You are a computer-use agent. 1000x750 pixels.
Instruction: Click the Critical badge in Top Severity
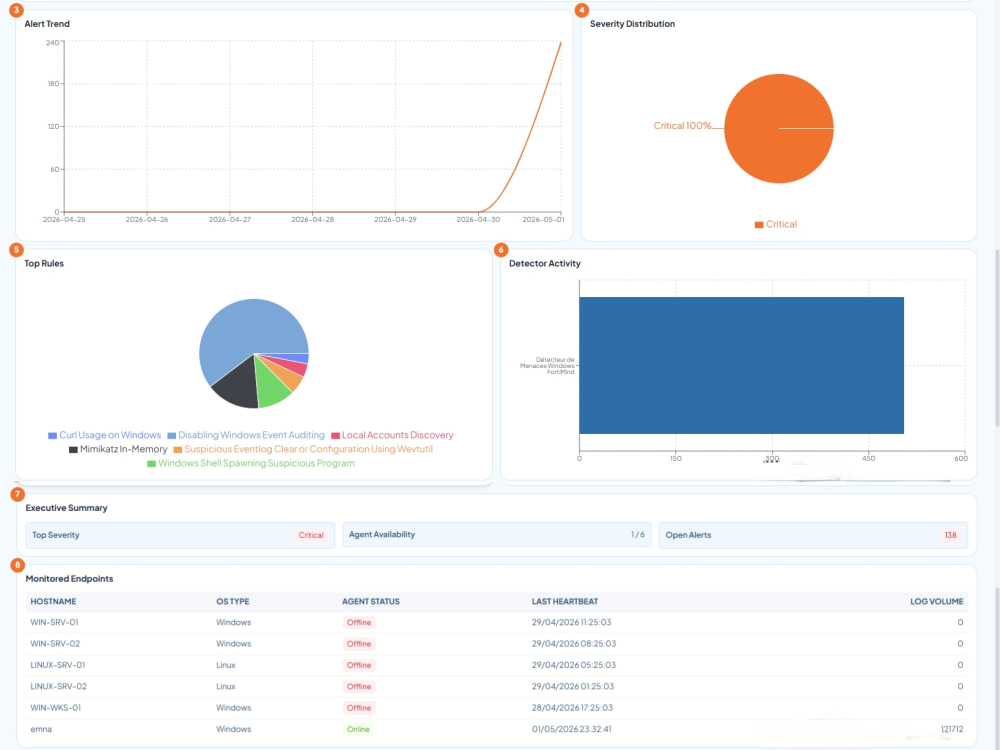[311, 535]
